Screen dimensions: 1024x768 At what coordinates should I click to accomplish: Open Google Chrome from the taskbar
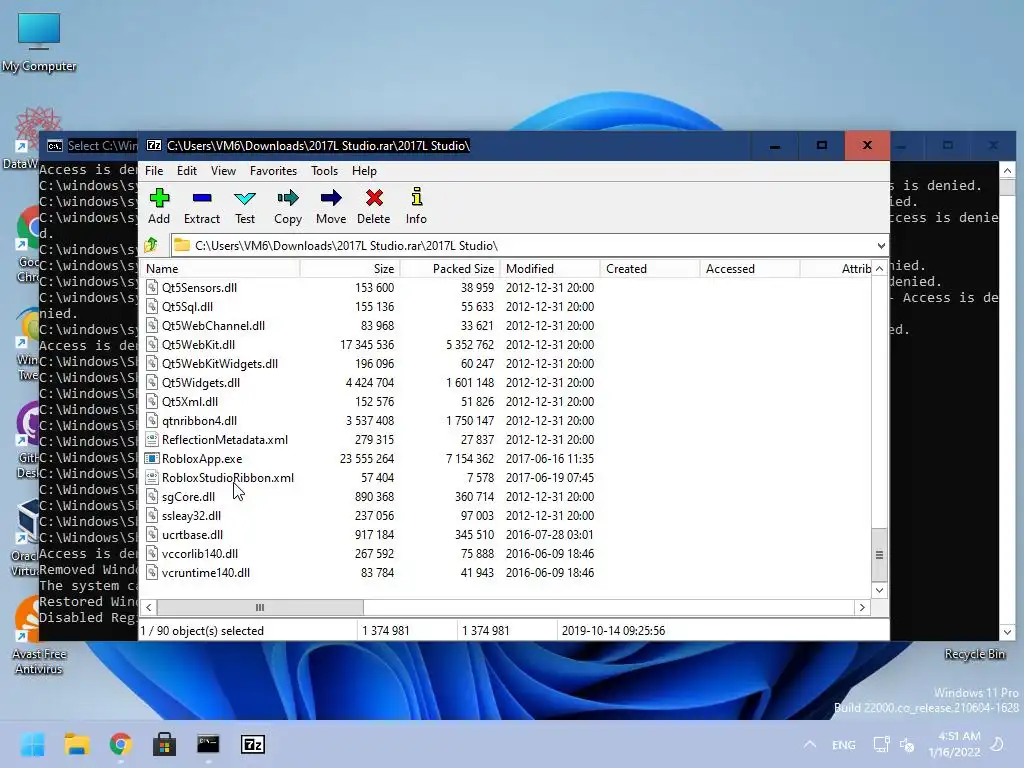click(x=120, y=744)
